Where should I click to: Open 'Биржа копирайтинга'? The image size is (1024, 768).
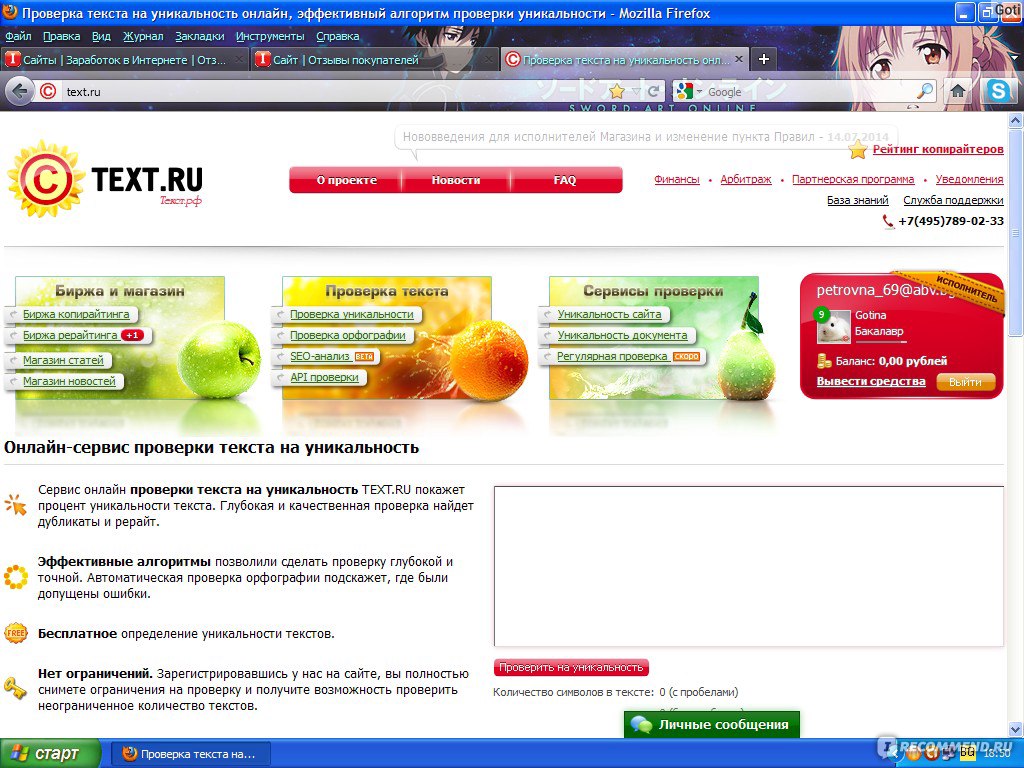pos(76,315)
